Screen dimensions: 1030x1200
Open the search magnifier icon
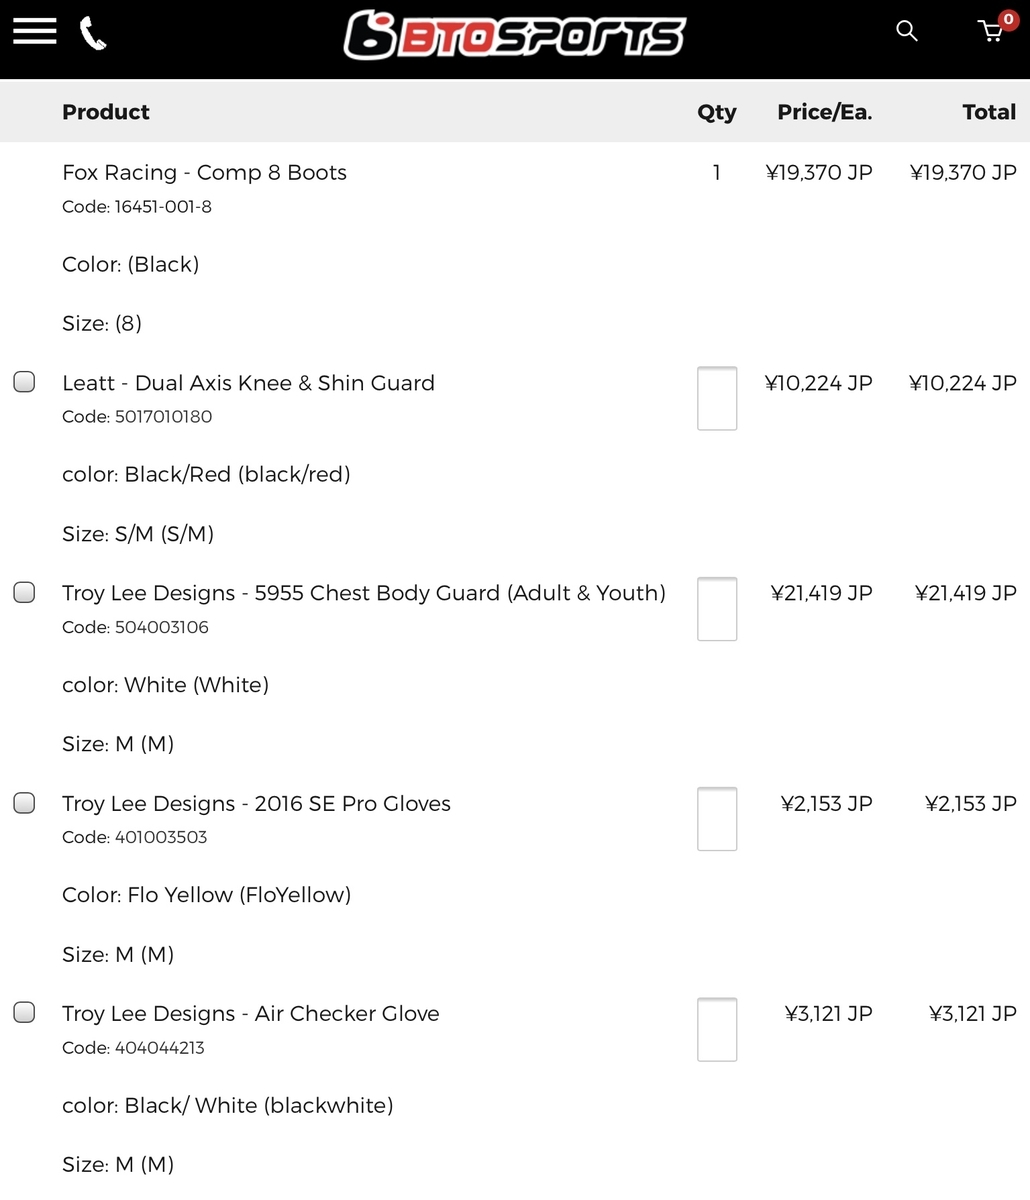[x=907, y=31]
